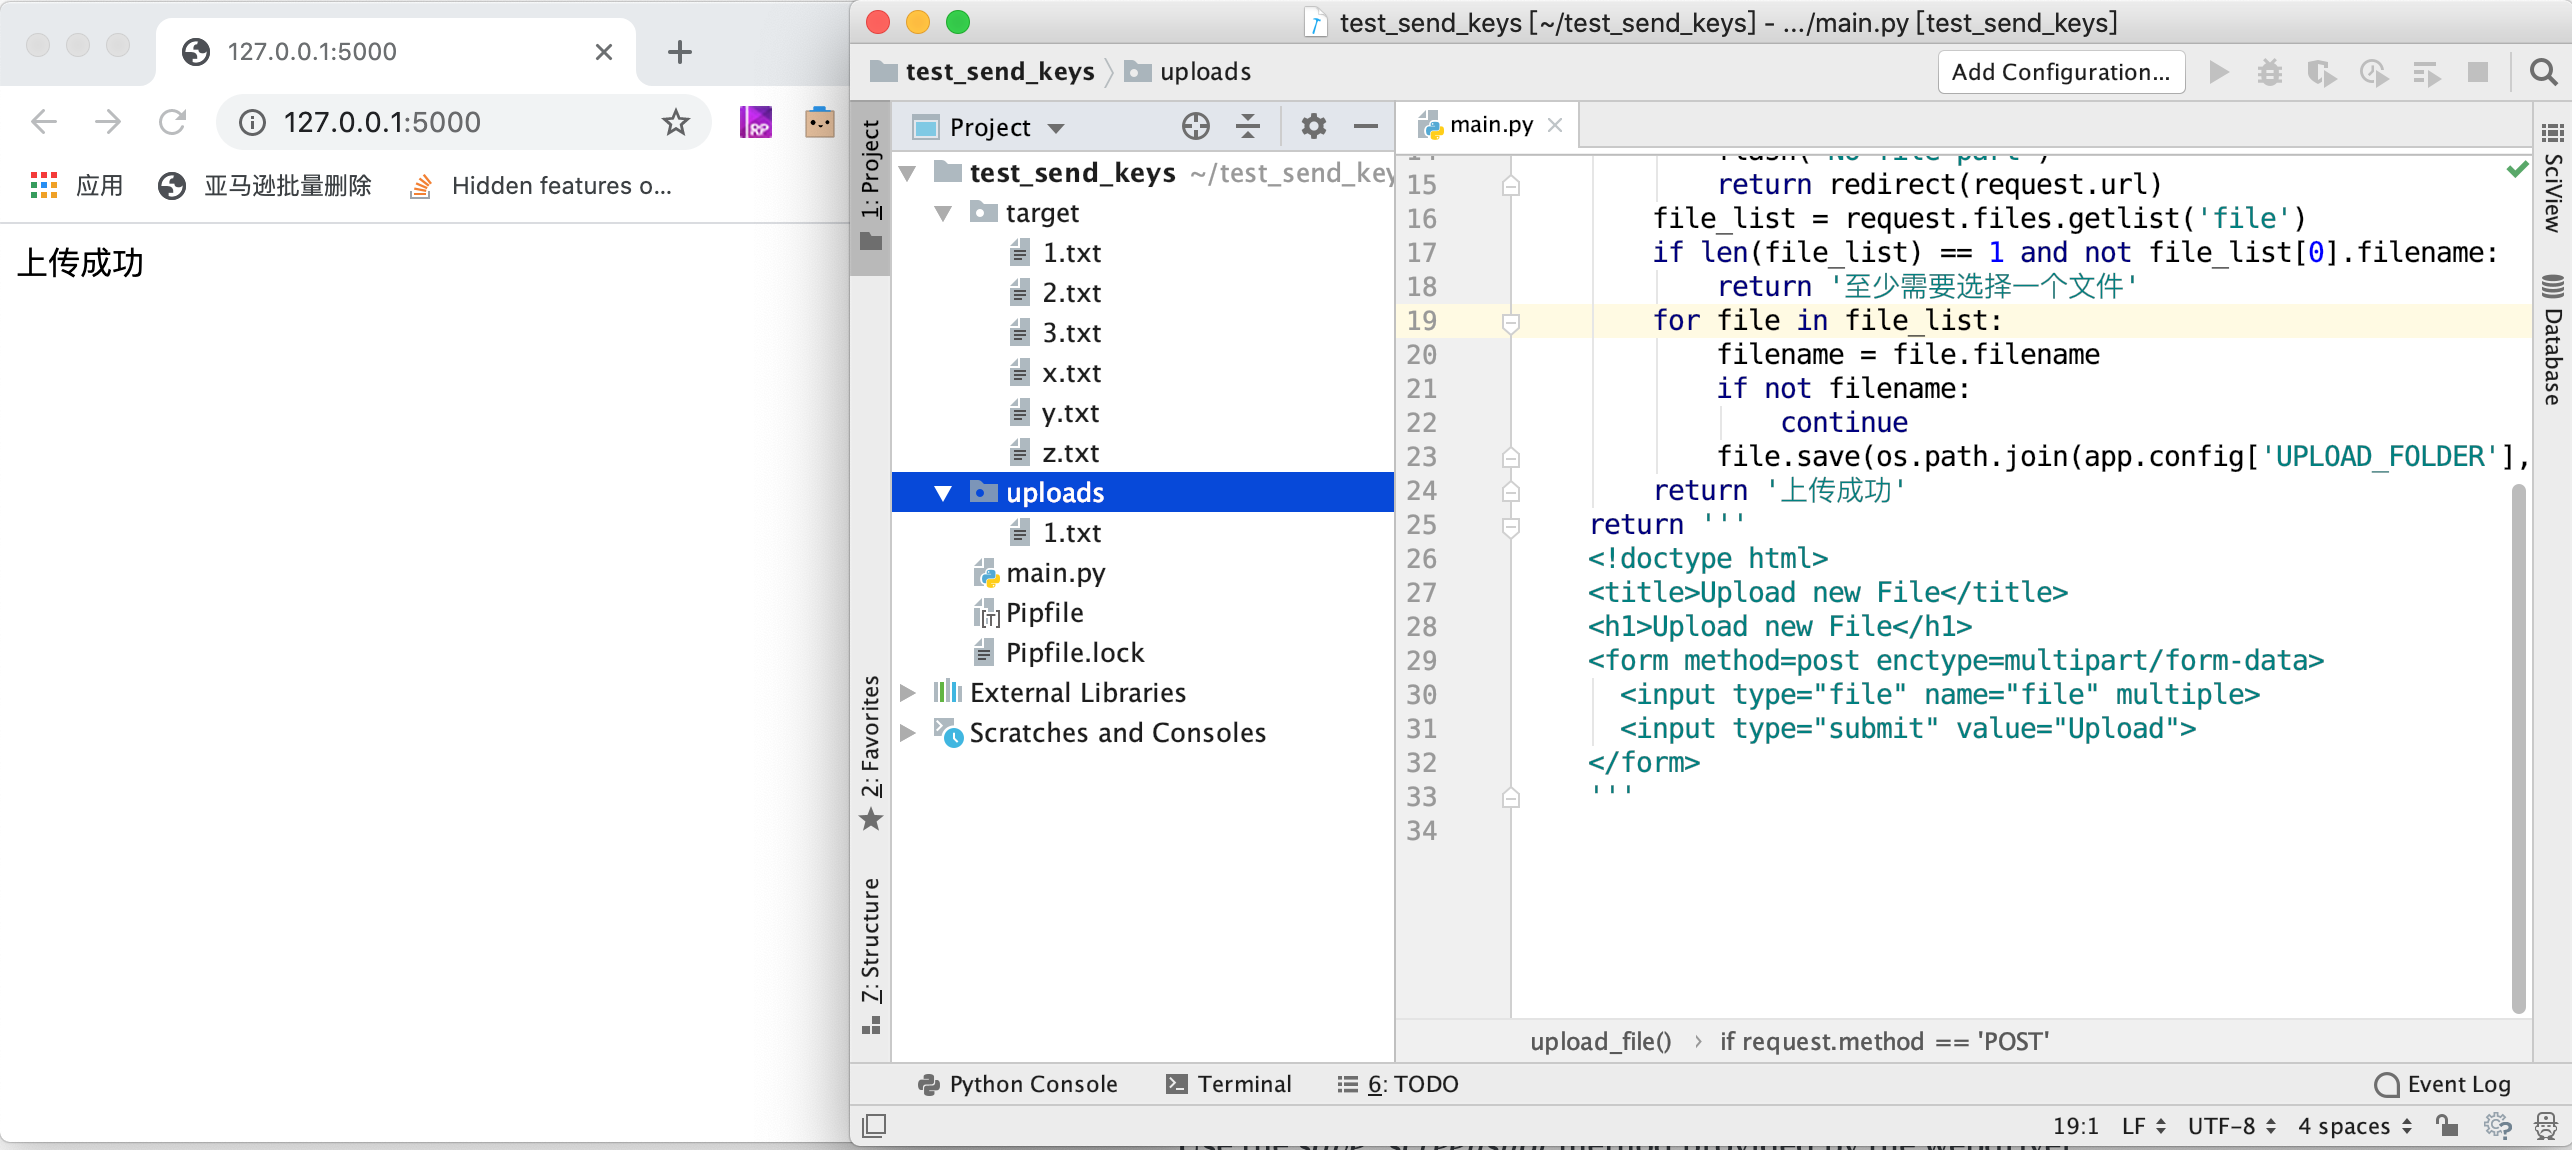
Task: Toggle the 1: Project side tab
Action: [x=871, y=186]
